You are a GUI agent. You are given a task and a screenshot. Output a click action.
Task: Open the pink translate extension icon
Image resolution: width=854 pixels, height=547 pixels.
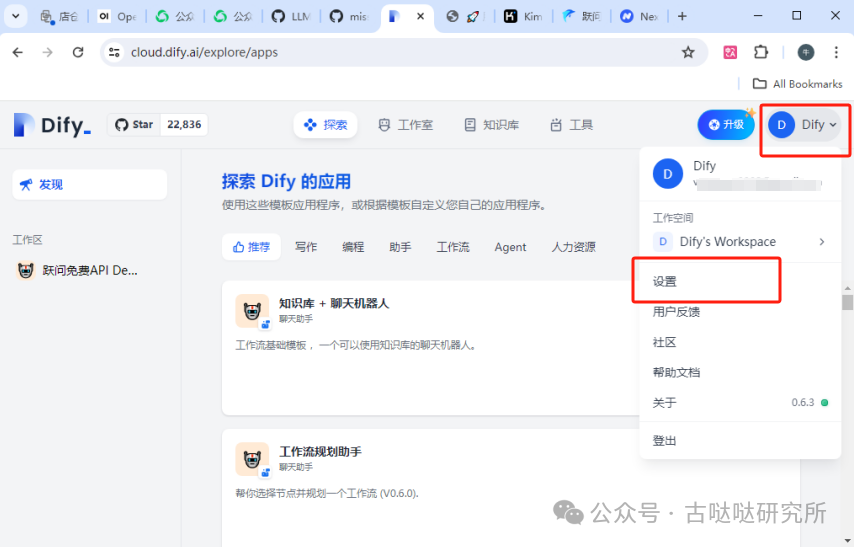click(x=730, y=52)
